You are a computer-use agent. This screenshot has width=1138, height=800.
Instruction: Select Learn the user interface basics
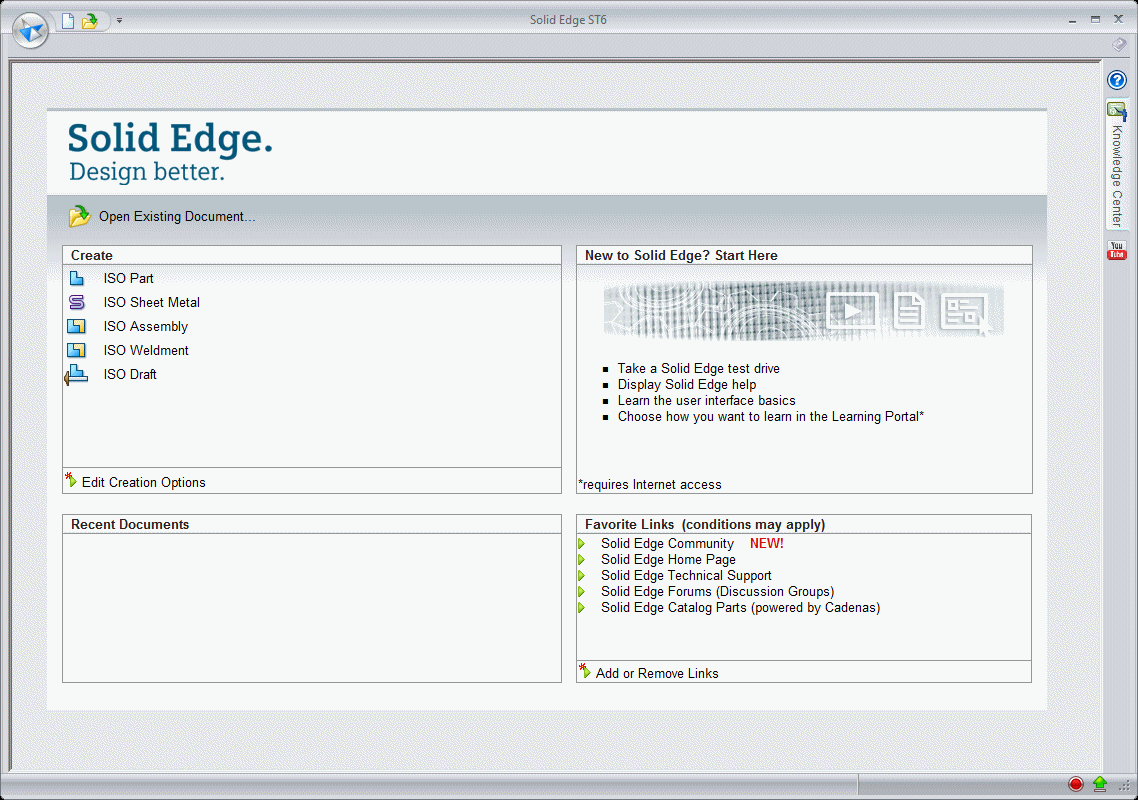click(707, 400)
